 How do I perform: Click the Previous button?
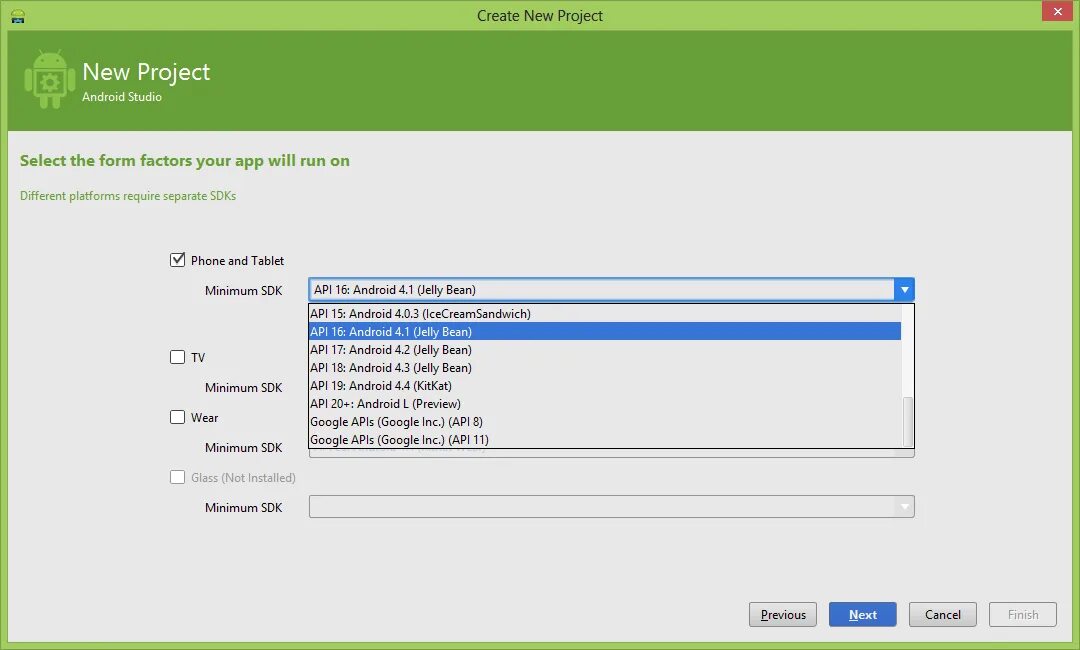[x=782, y=614]
